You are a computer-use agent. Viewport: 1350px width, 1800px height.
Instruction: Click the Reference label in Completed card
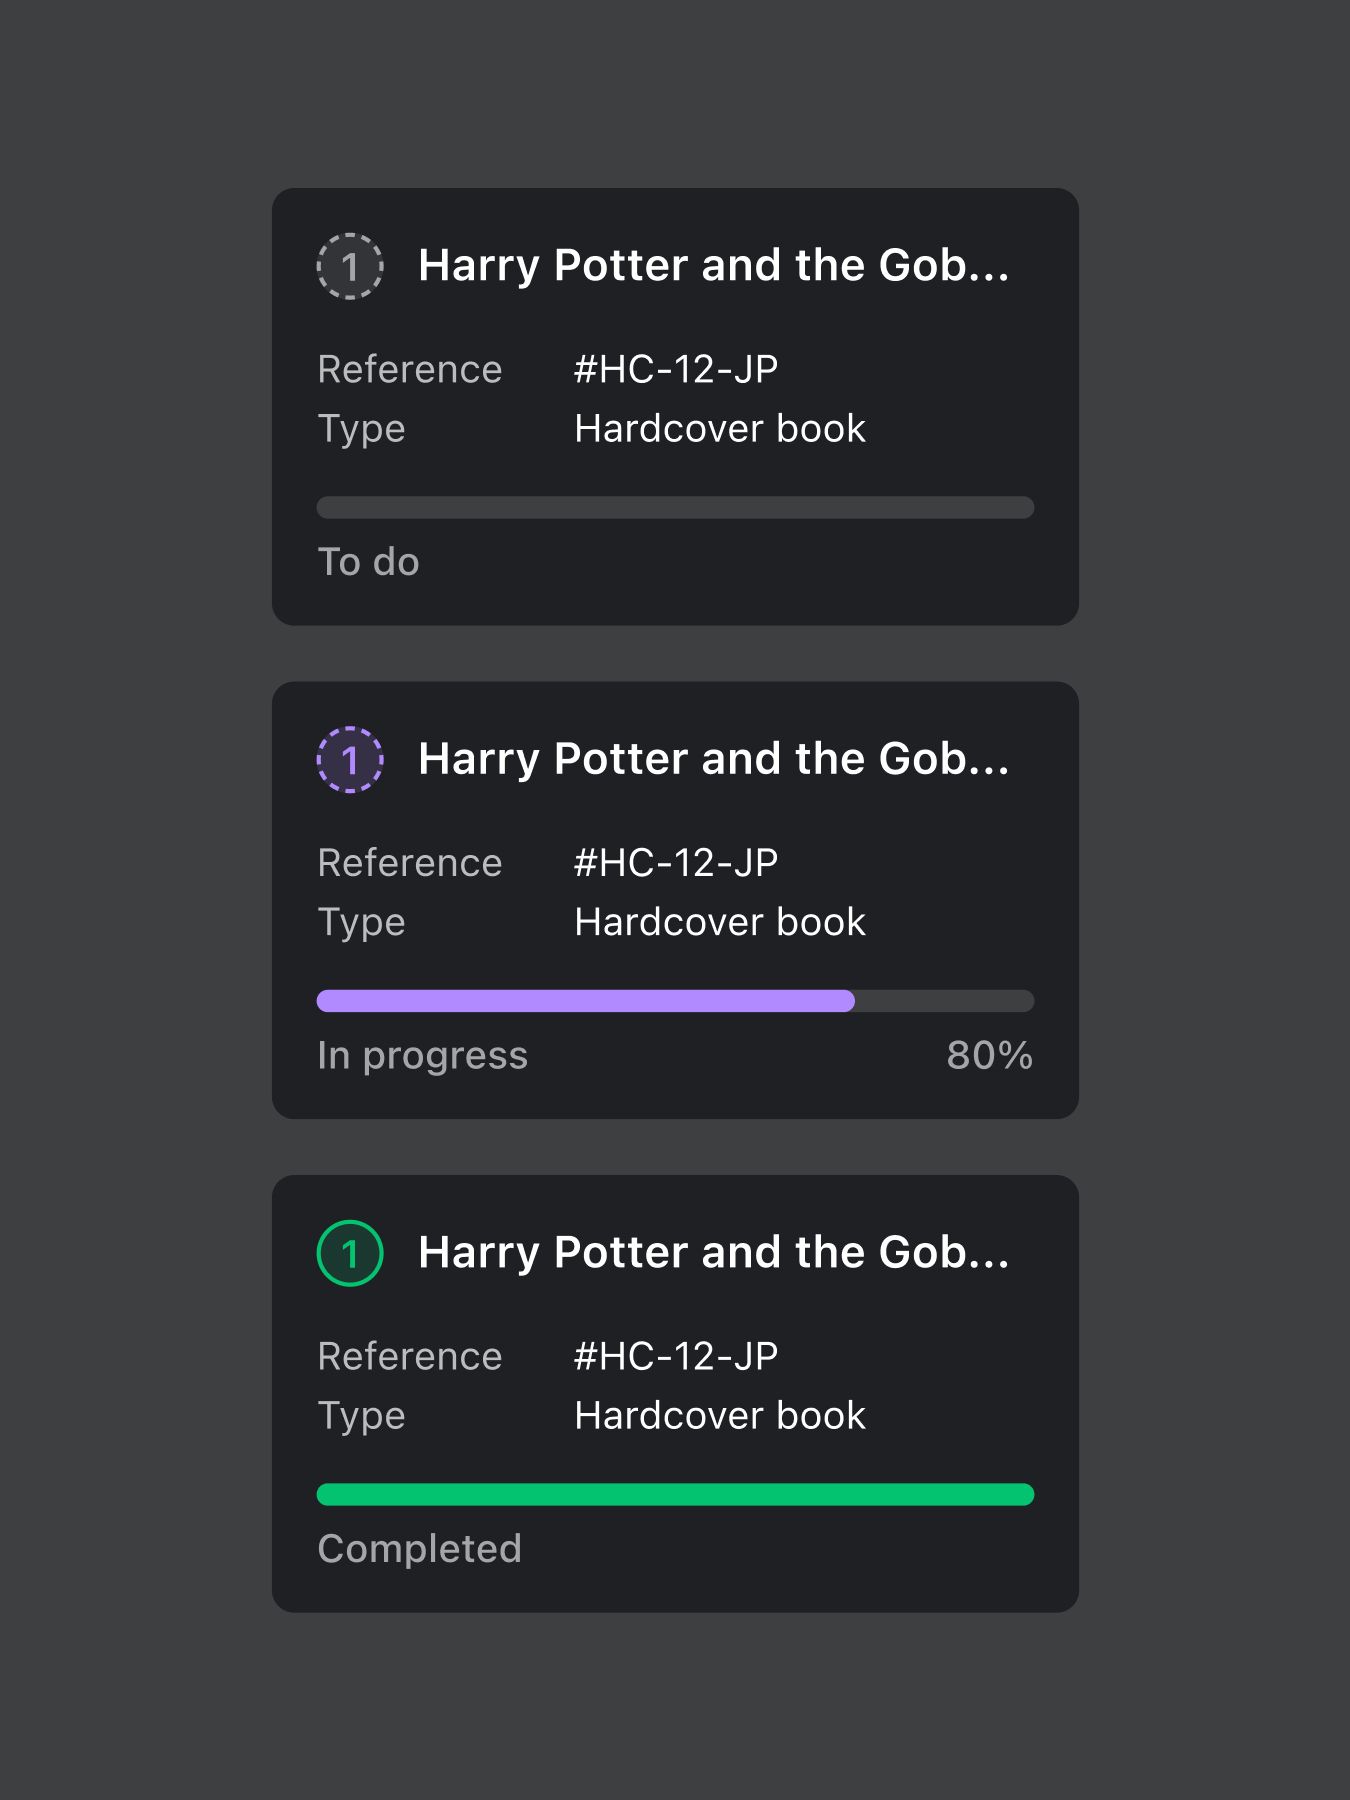pos(410,1357)
